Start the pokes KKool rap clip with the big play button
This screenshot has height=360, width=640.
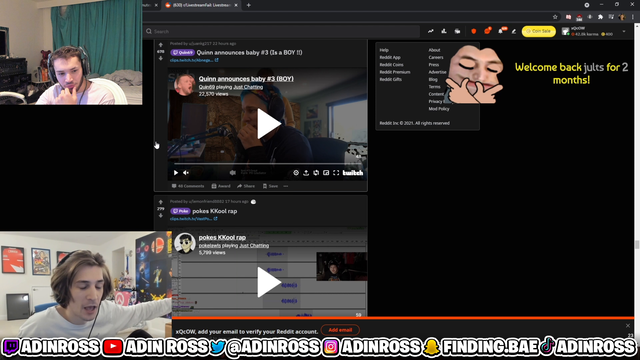point(268,282)
